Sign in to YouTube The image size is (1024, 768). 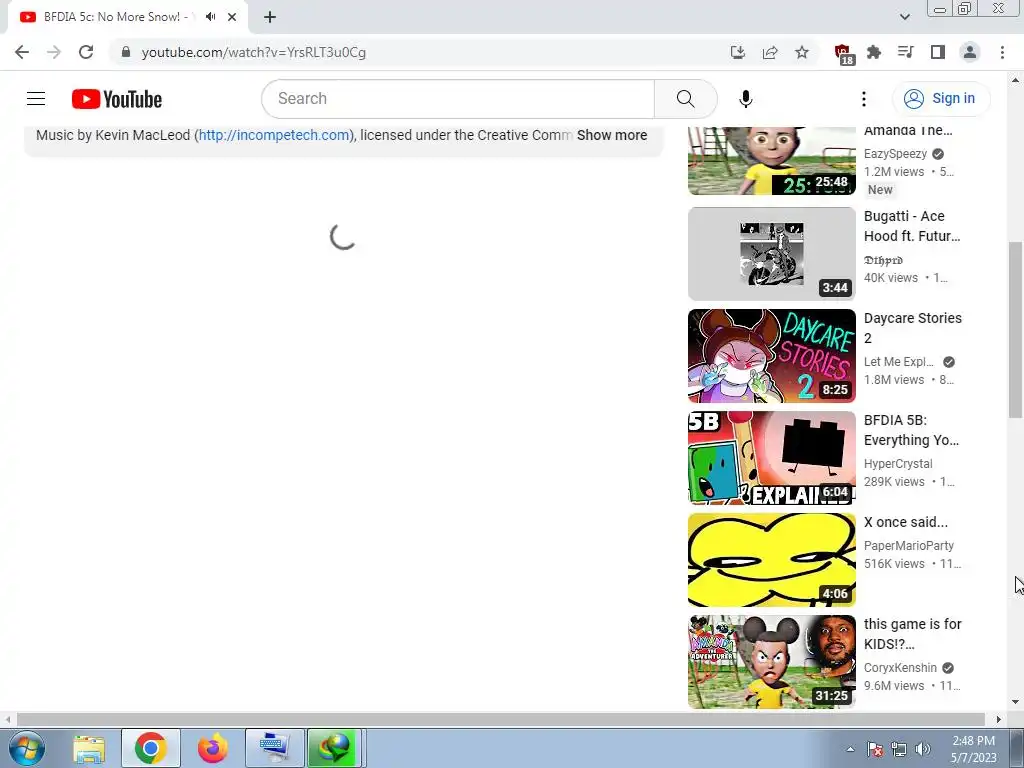tap(941, 99)
